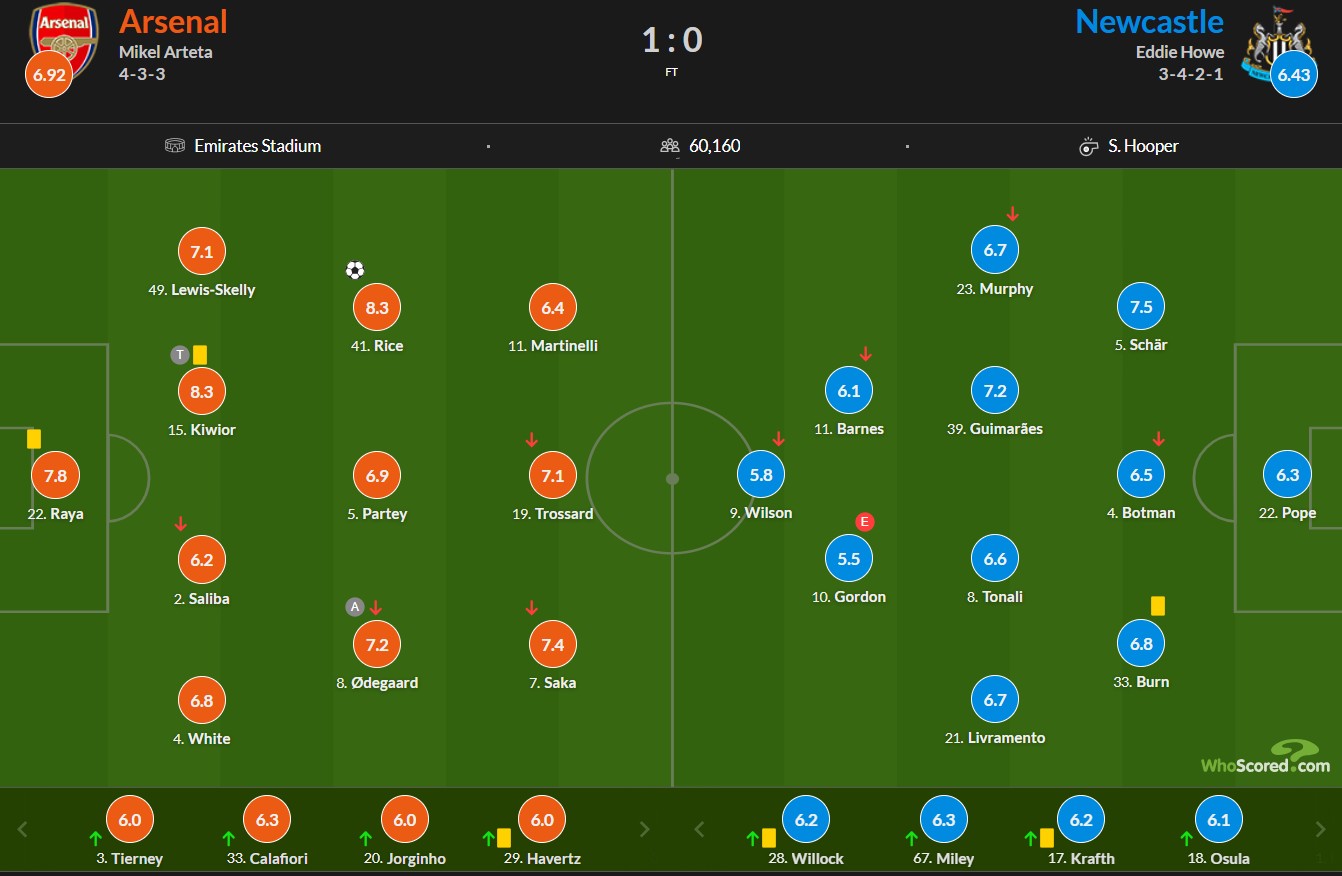
Task: Show more Newcastle substitutes with right arrow
Action: pyautogui.click(x=1321, y=829)
